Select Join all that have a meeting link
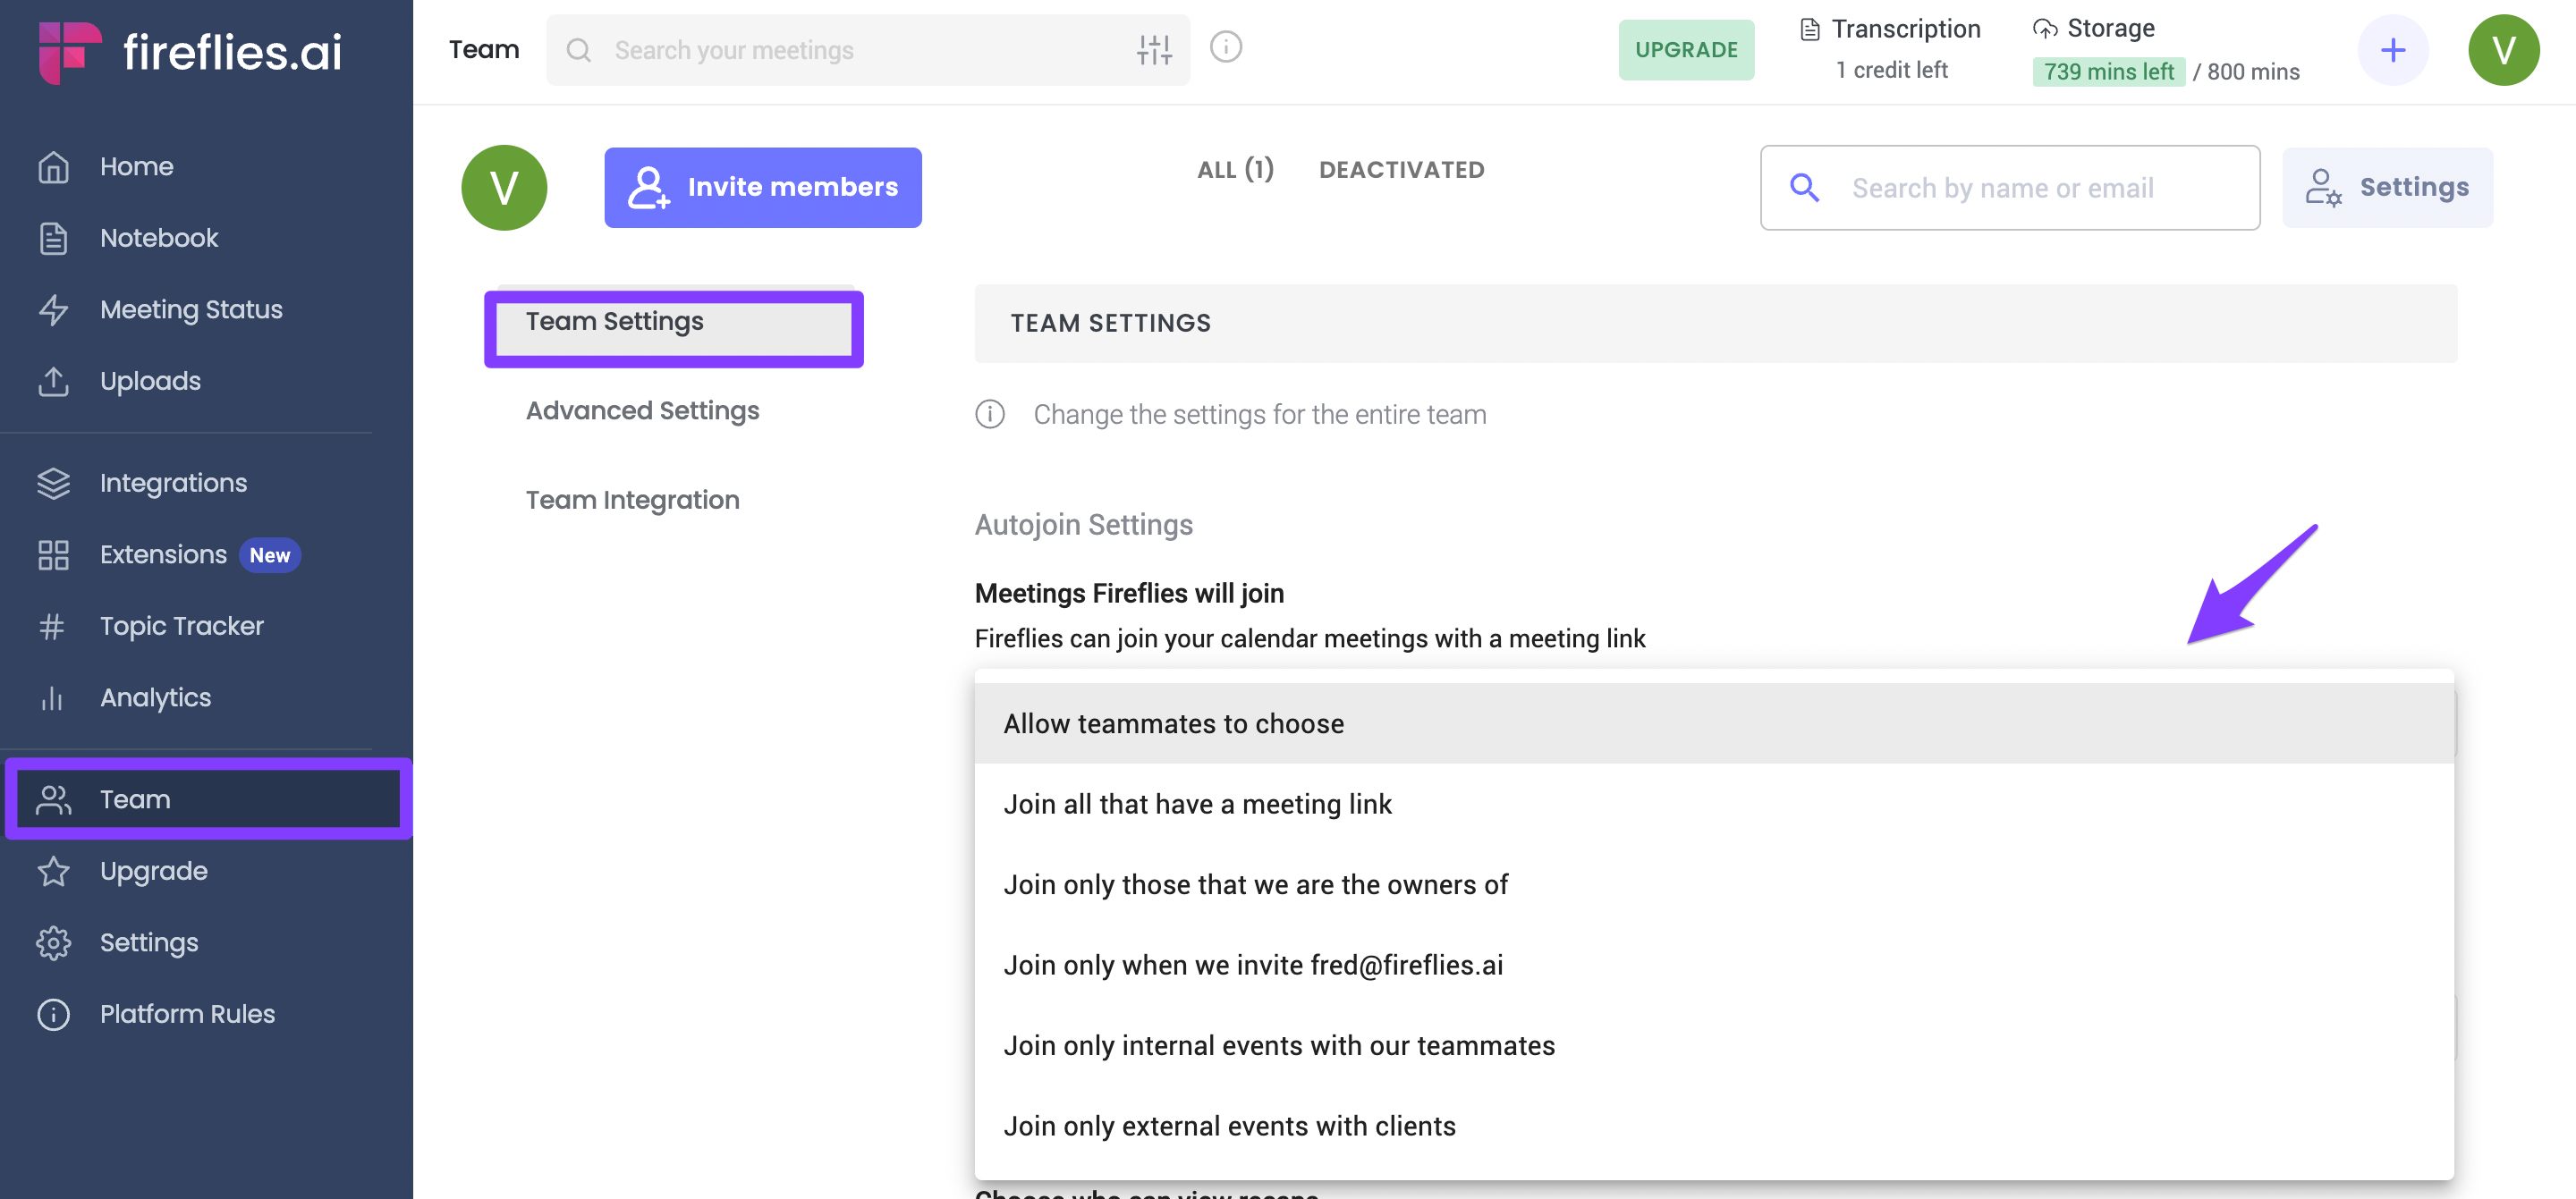The width and height of the screenshot is (2576, 1199). coord(1714,804)
